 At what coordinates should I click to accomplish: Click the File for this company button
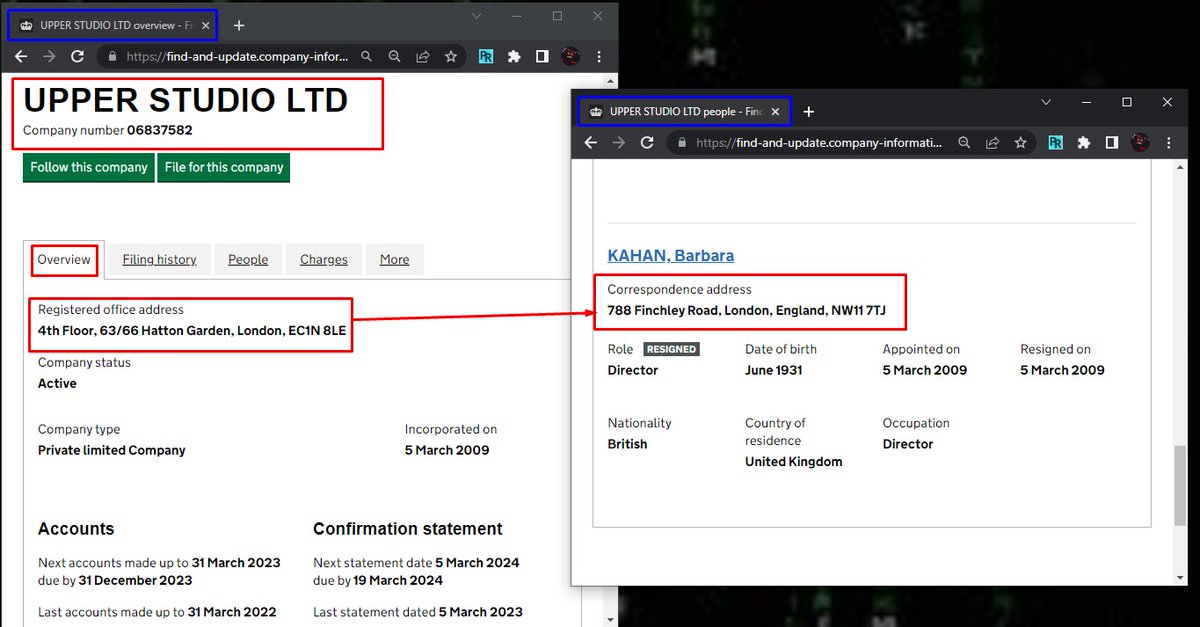coord(224,167)
